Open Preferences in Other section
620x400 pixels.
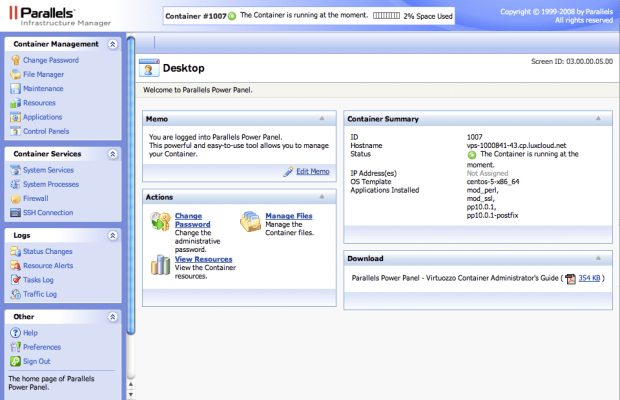(42, 347)
